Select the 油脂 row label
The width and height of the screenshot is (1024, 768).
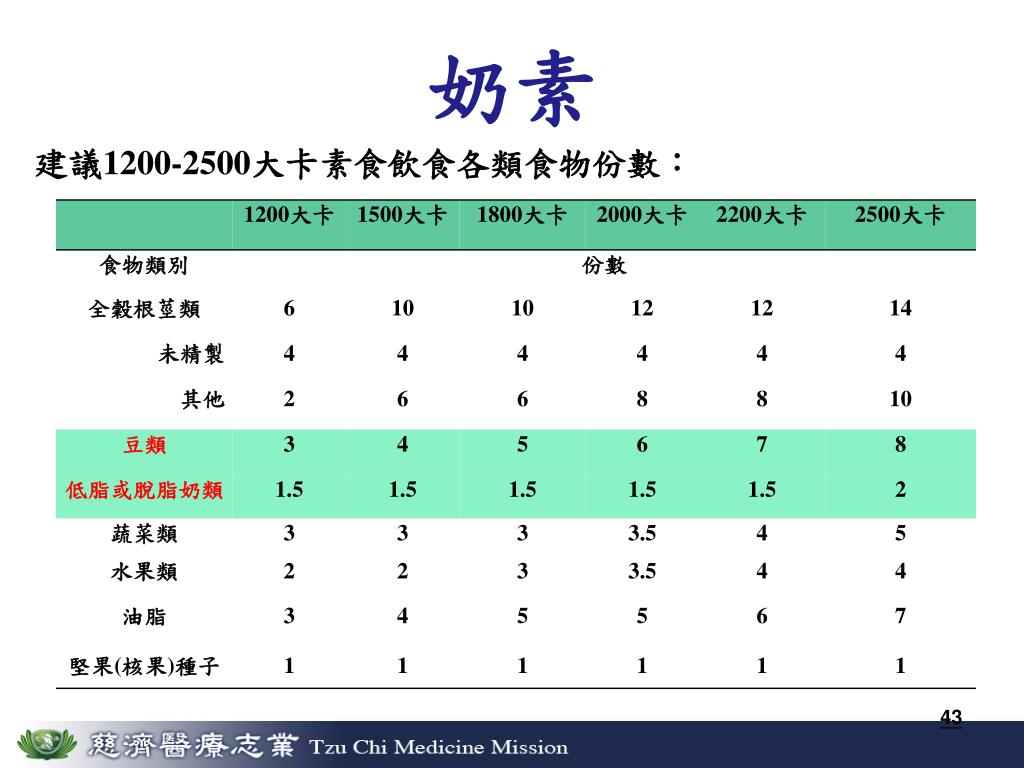(144, 616)
